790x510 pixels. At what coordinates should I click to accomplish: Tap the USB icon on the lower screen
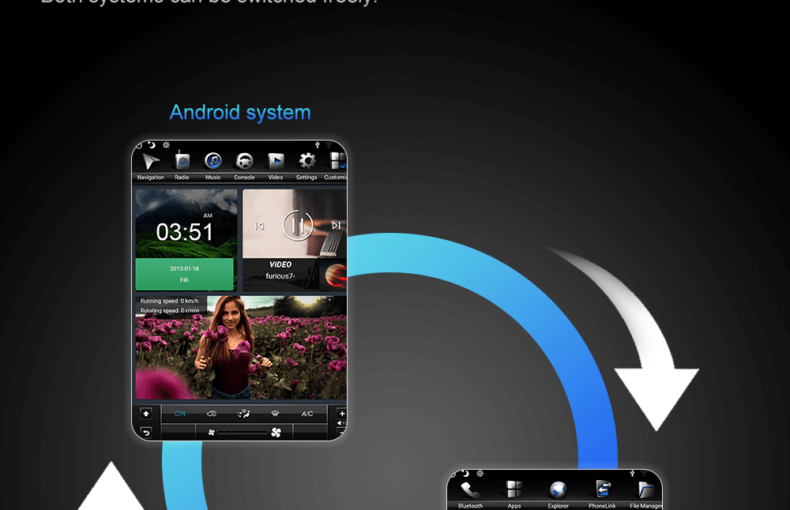pos(632,474)
